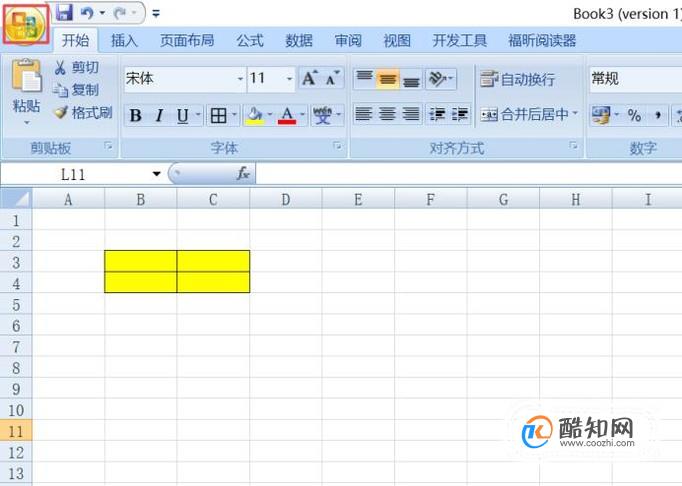Decrease cell indent
The image size is (682, 486).
pyautogui.click(x=437, y=114)
